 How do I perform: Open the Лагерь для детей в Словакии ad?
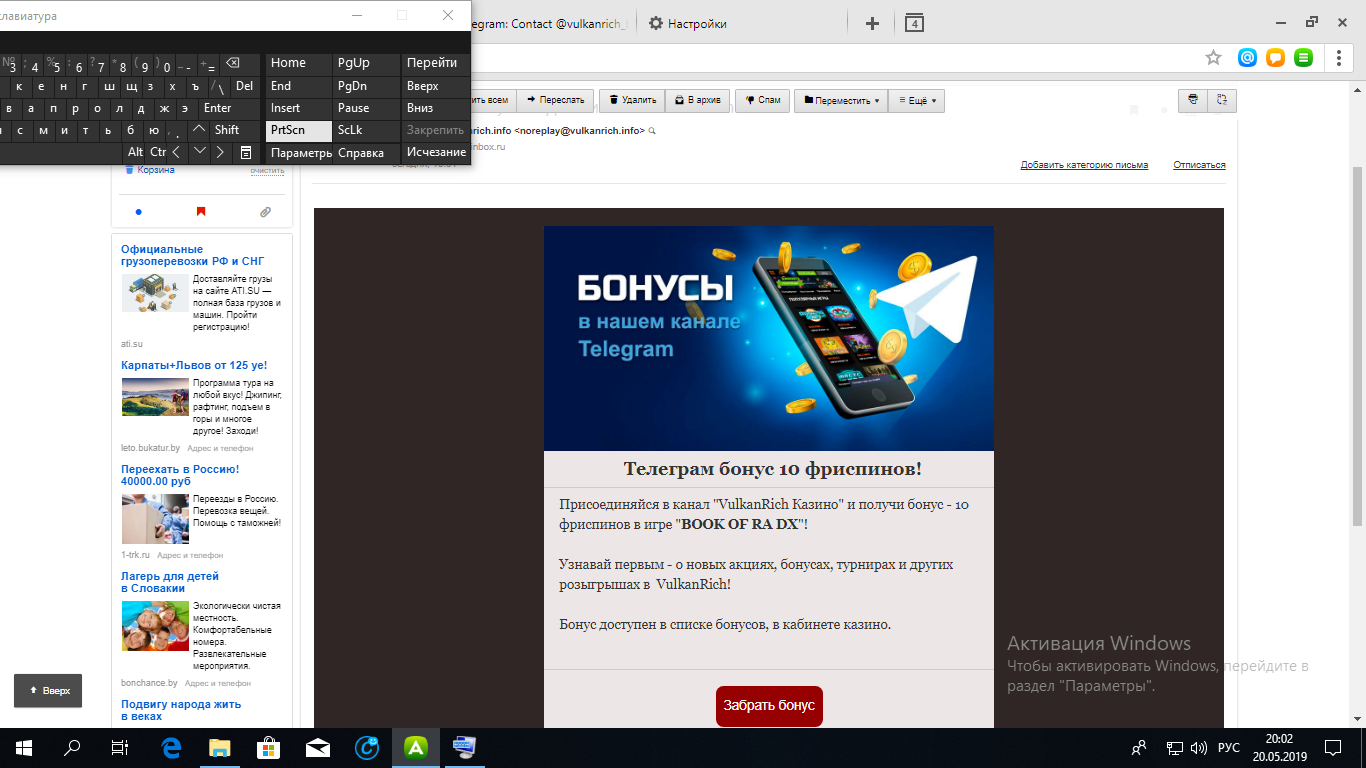170,582
